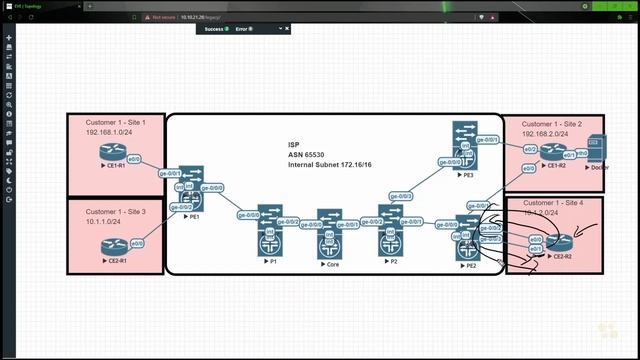Select the PE3 router node icon
This screenshot has height=360, width=640.
[x=465, y=145]
